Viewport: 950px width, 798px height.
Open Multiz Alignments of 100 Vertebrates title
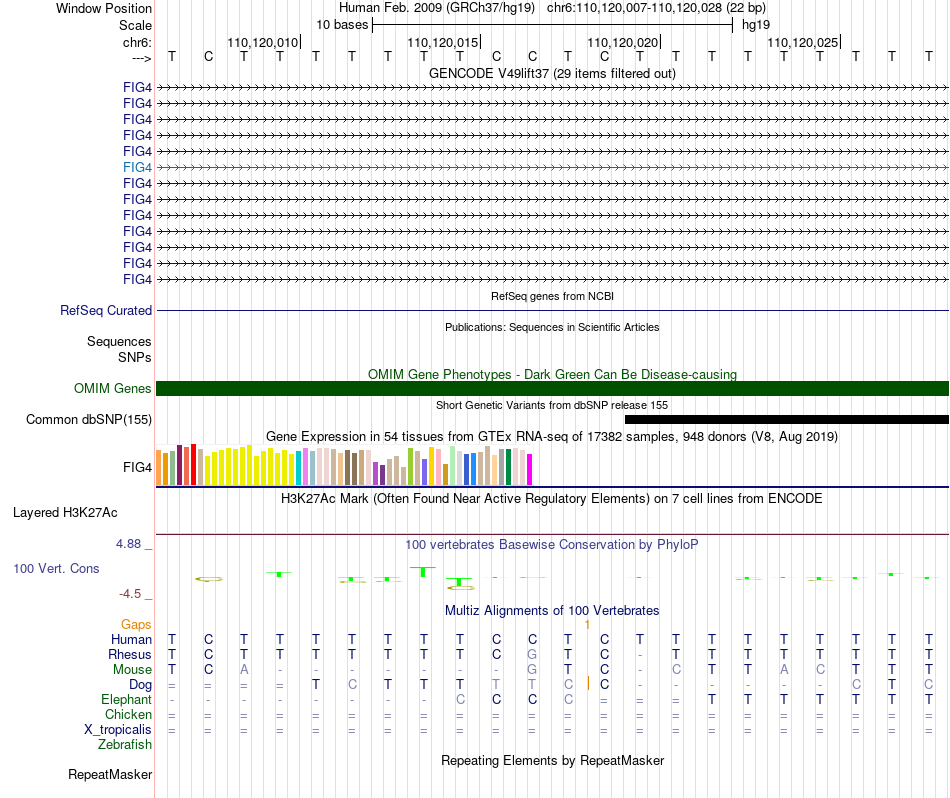[x=552, y=610]
